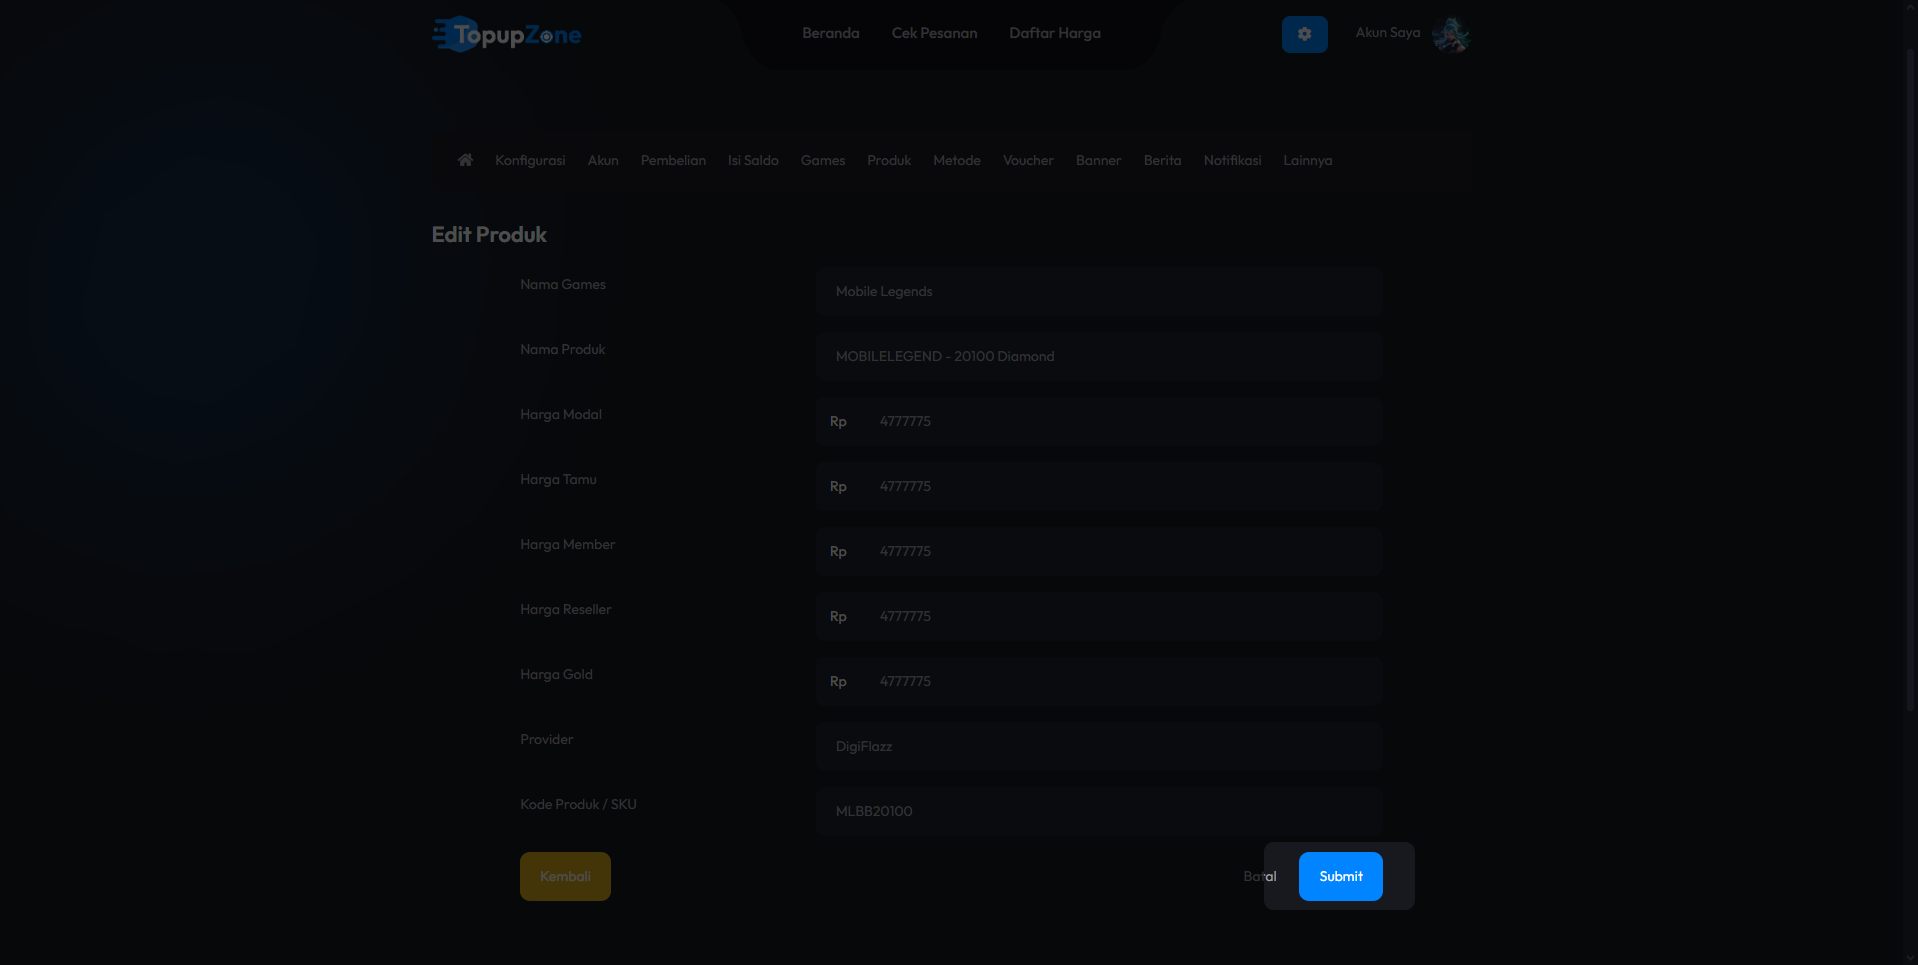Click the Rp prefix in Harga Tamu row

(x=838, y=486)
